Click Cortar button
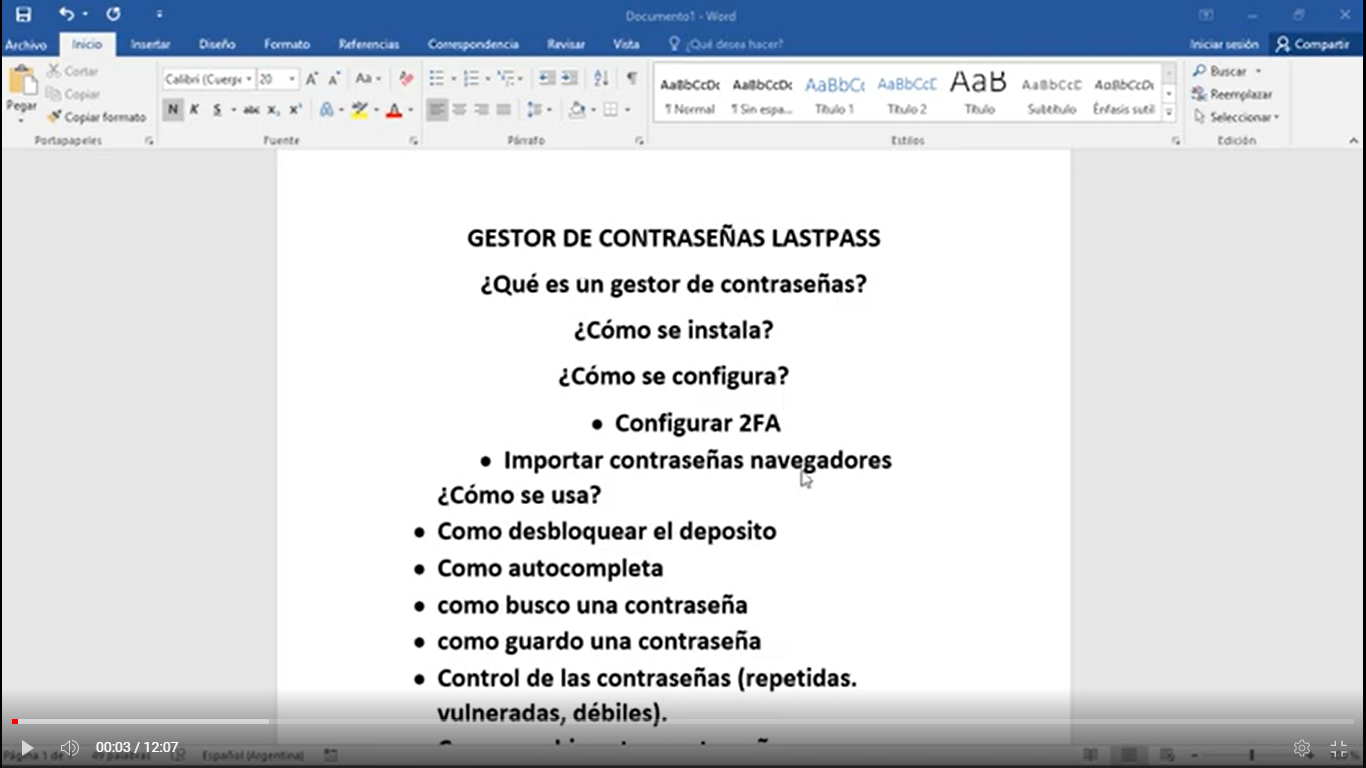This screenshot has width=1366, height=768. point(73,71)
